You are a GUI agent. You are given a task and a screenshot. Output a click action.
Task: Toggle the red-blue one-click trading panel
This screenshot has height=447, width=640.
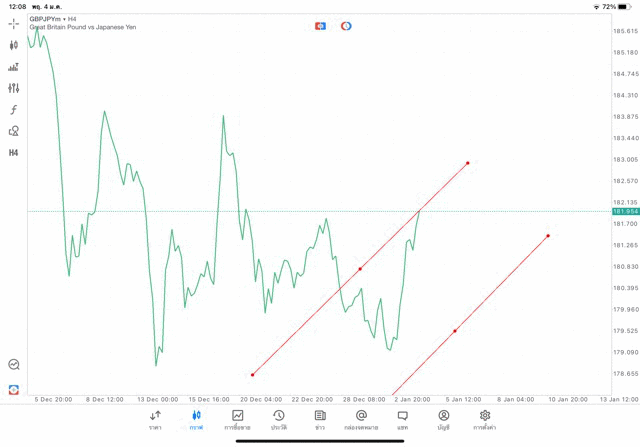tap(320, 25)
